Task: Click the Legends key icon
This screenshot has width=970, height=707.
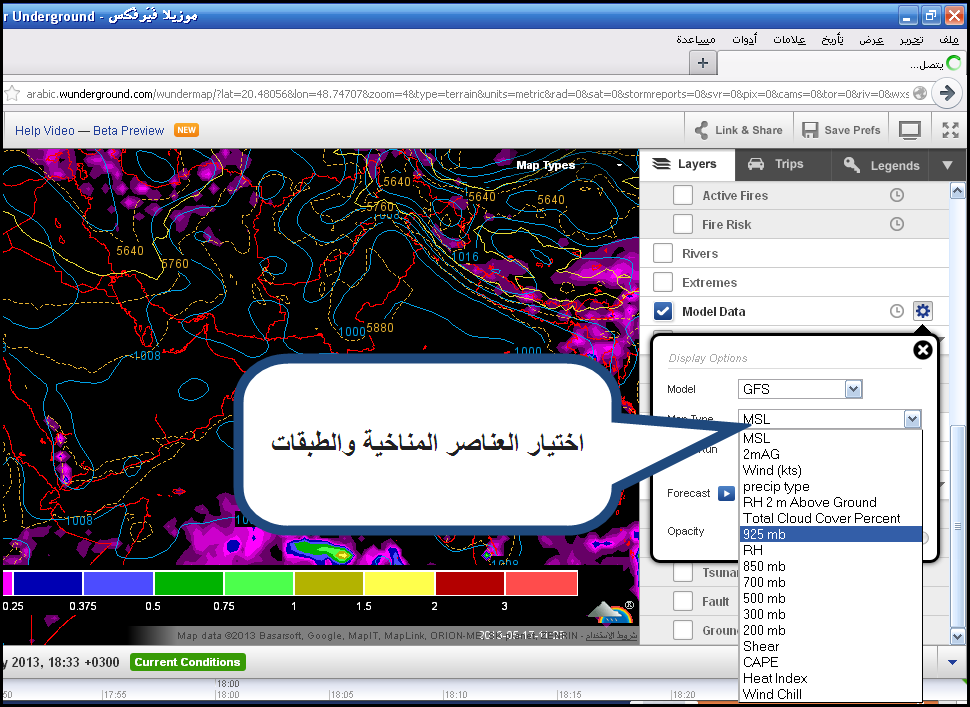Action: 852,165
